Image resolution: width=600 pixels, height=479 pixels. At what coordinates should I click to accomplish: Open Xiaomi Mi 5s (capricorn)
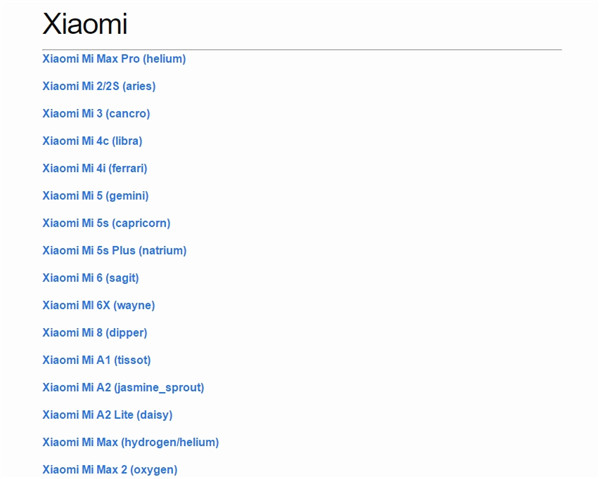[x=106, y=223]
